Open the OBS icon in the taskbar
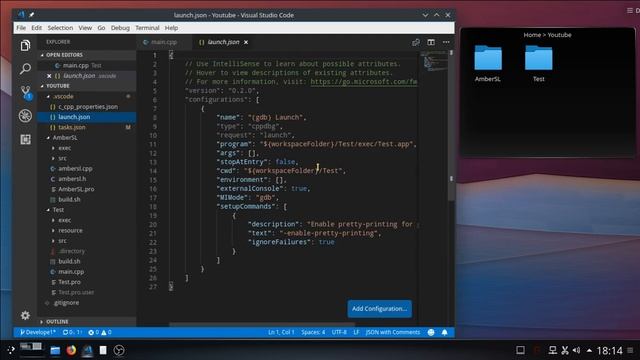This screenshot has width=640, height=360. coord(119,350)
